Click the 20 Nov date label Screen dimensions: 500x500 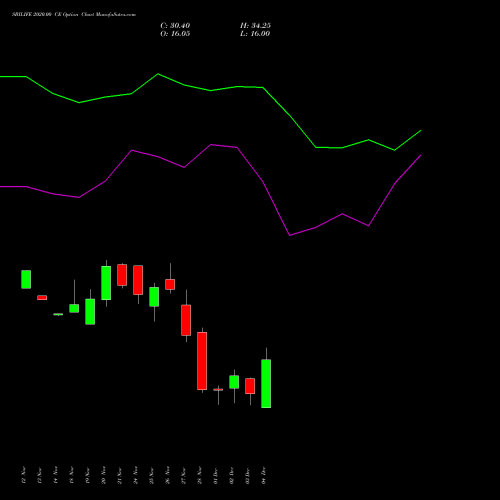point(104,475)
